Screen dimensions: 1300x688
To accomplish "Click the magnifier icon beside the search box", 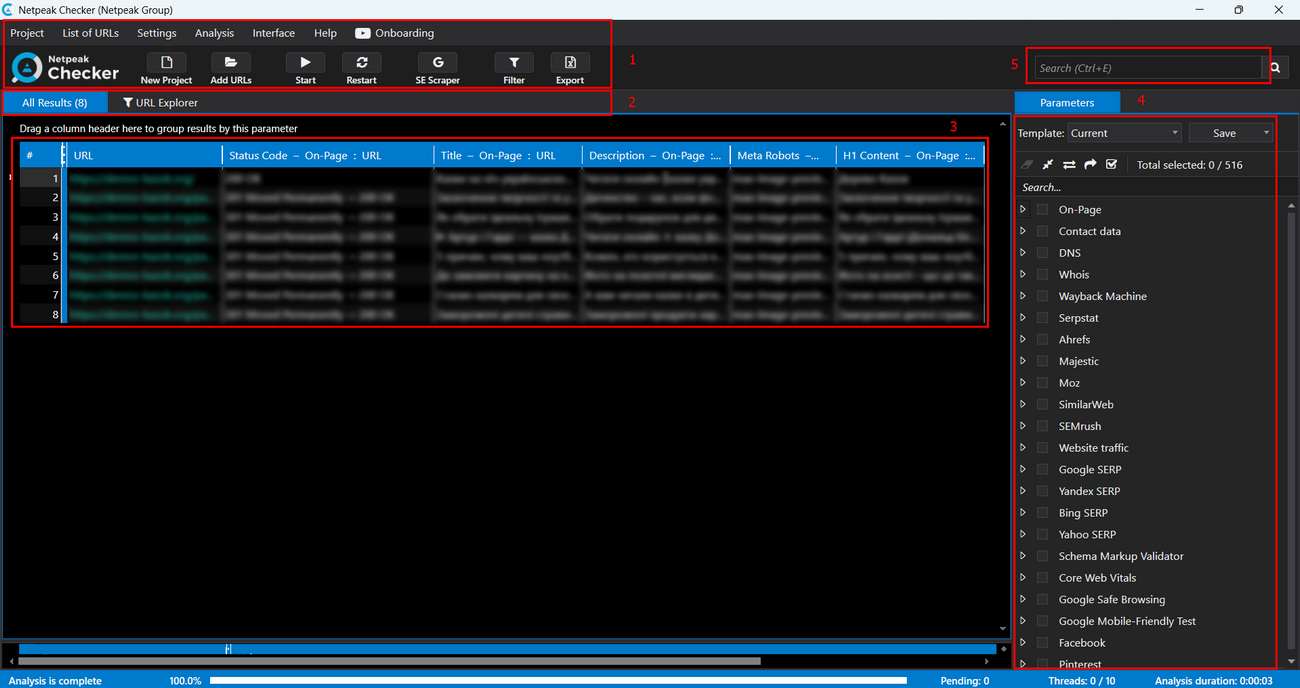I will click(x=1275, y=68).
